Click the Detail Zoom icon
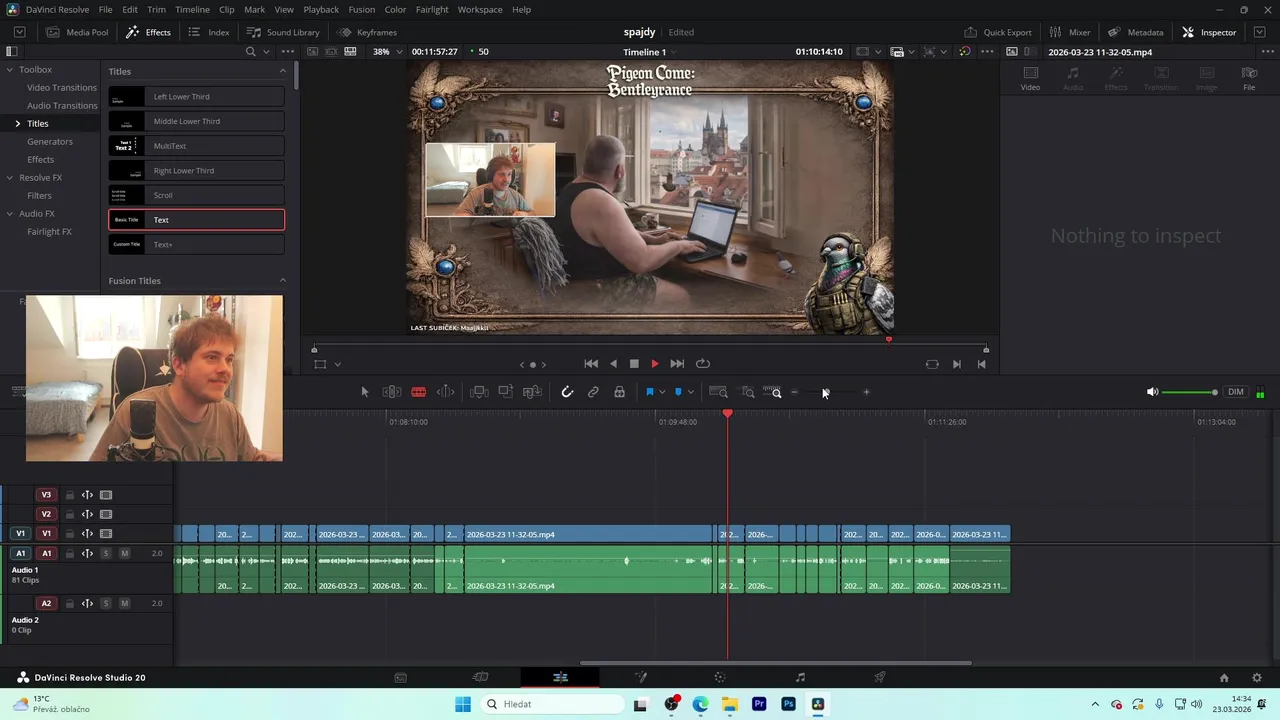1280x720 pixels. 747,392
